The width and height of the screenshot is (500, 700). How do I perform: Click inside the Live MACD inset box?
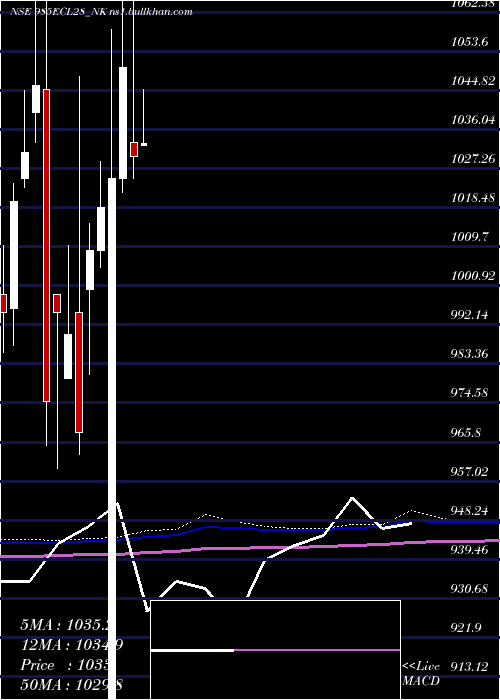[275, 650]
